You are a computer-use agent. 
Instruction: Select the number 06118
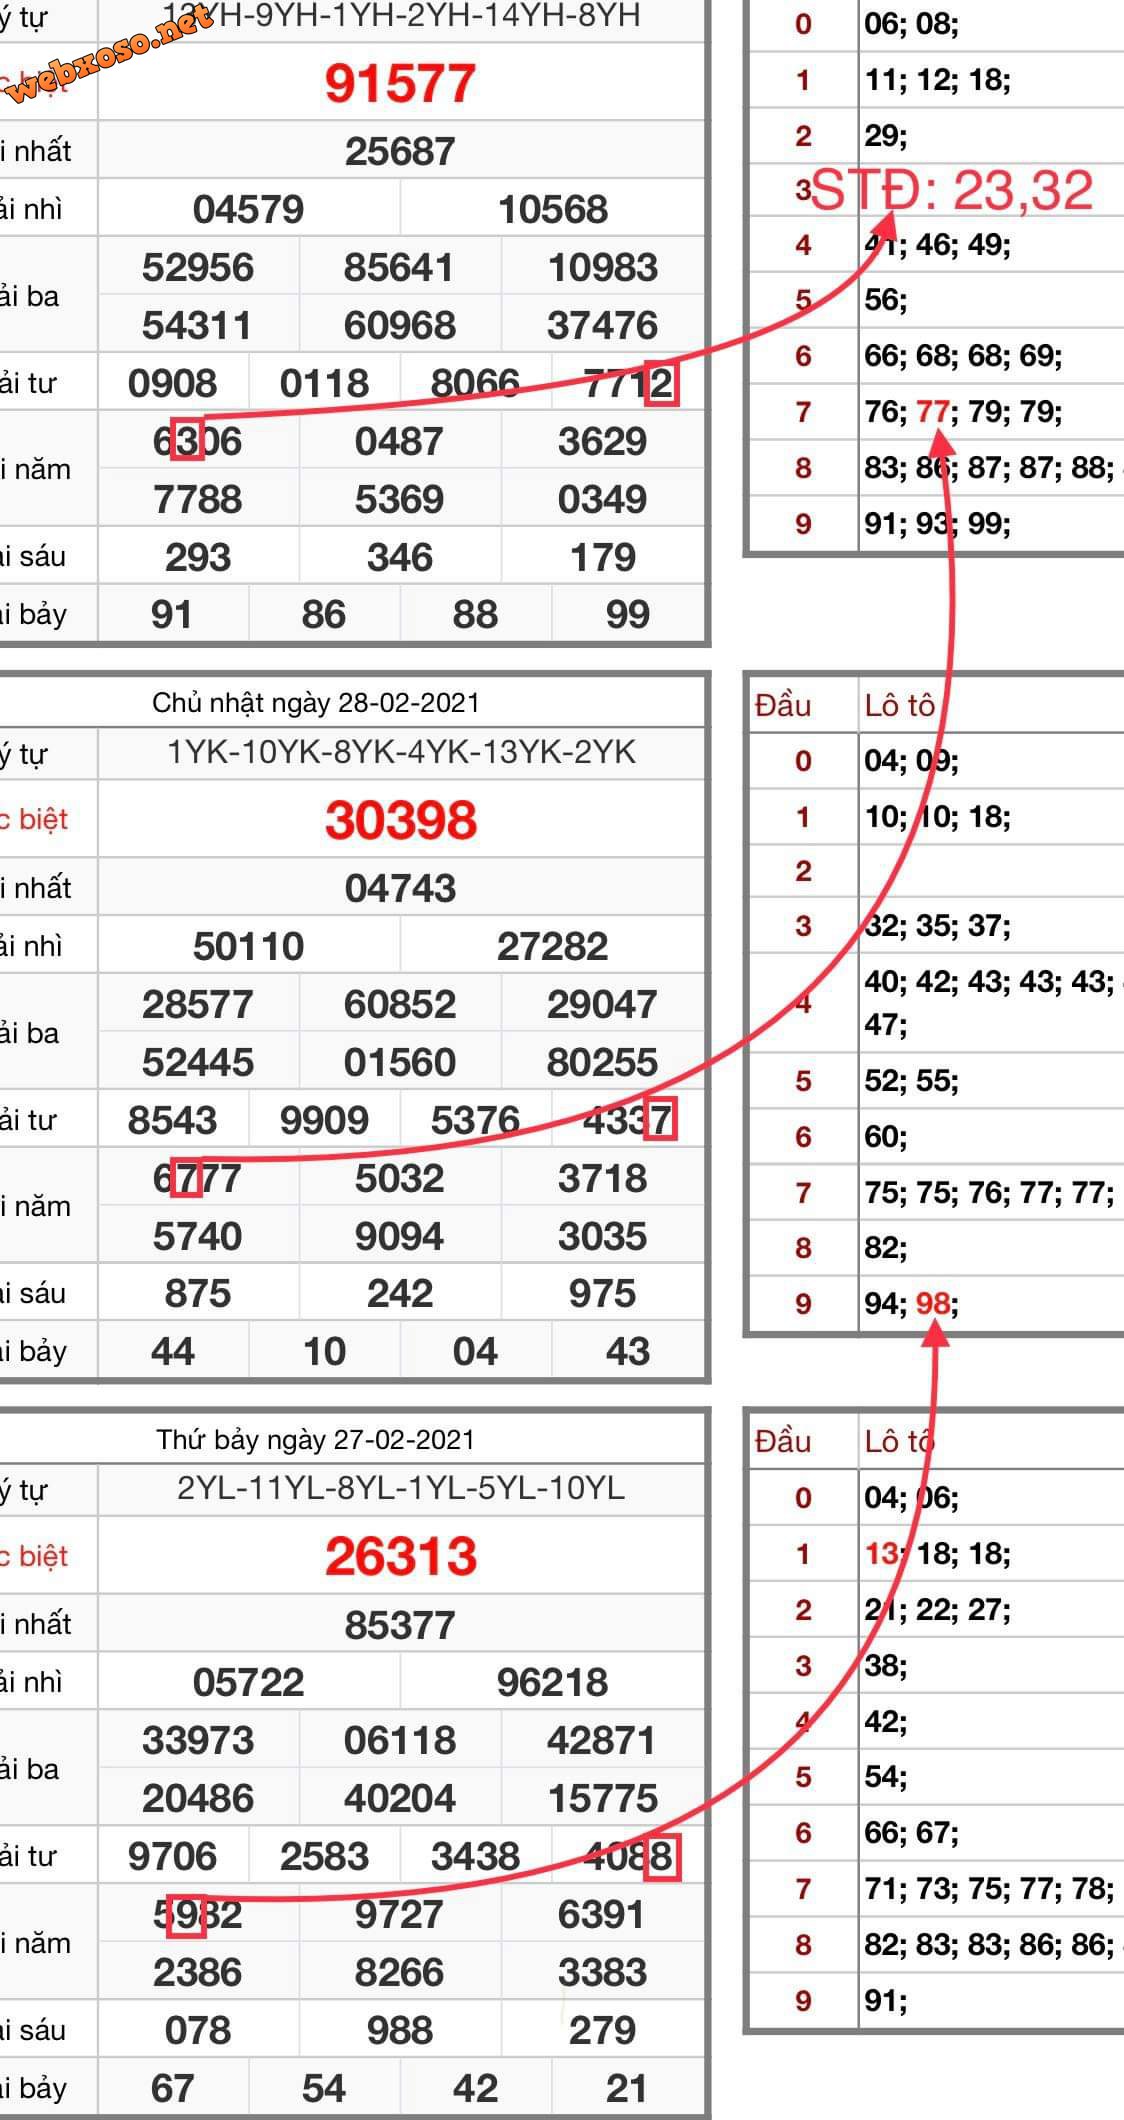pos(400,1741)
